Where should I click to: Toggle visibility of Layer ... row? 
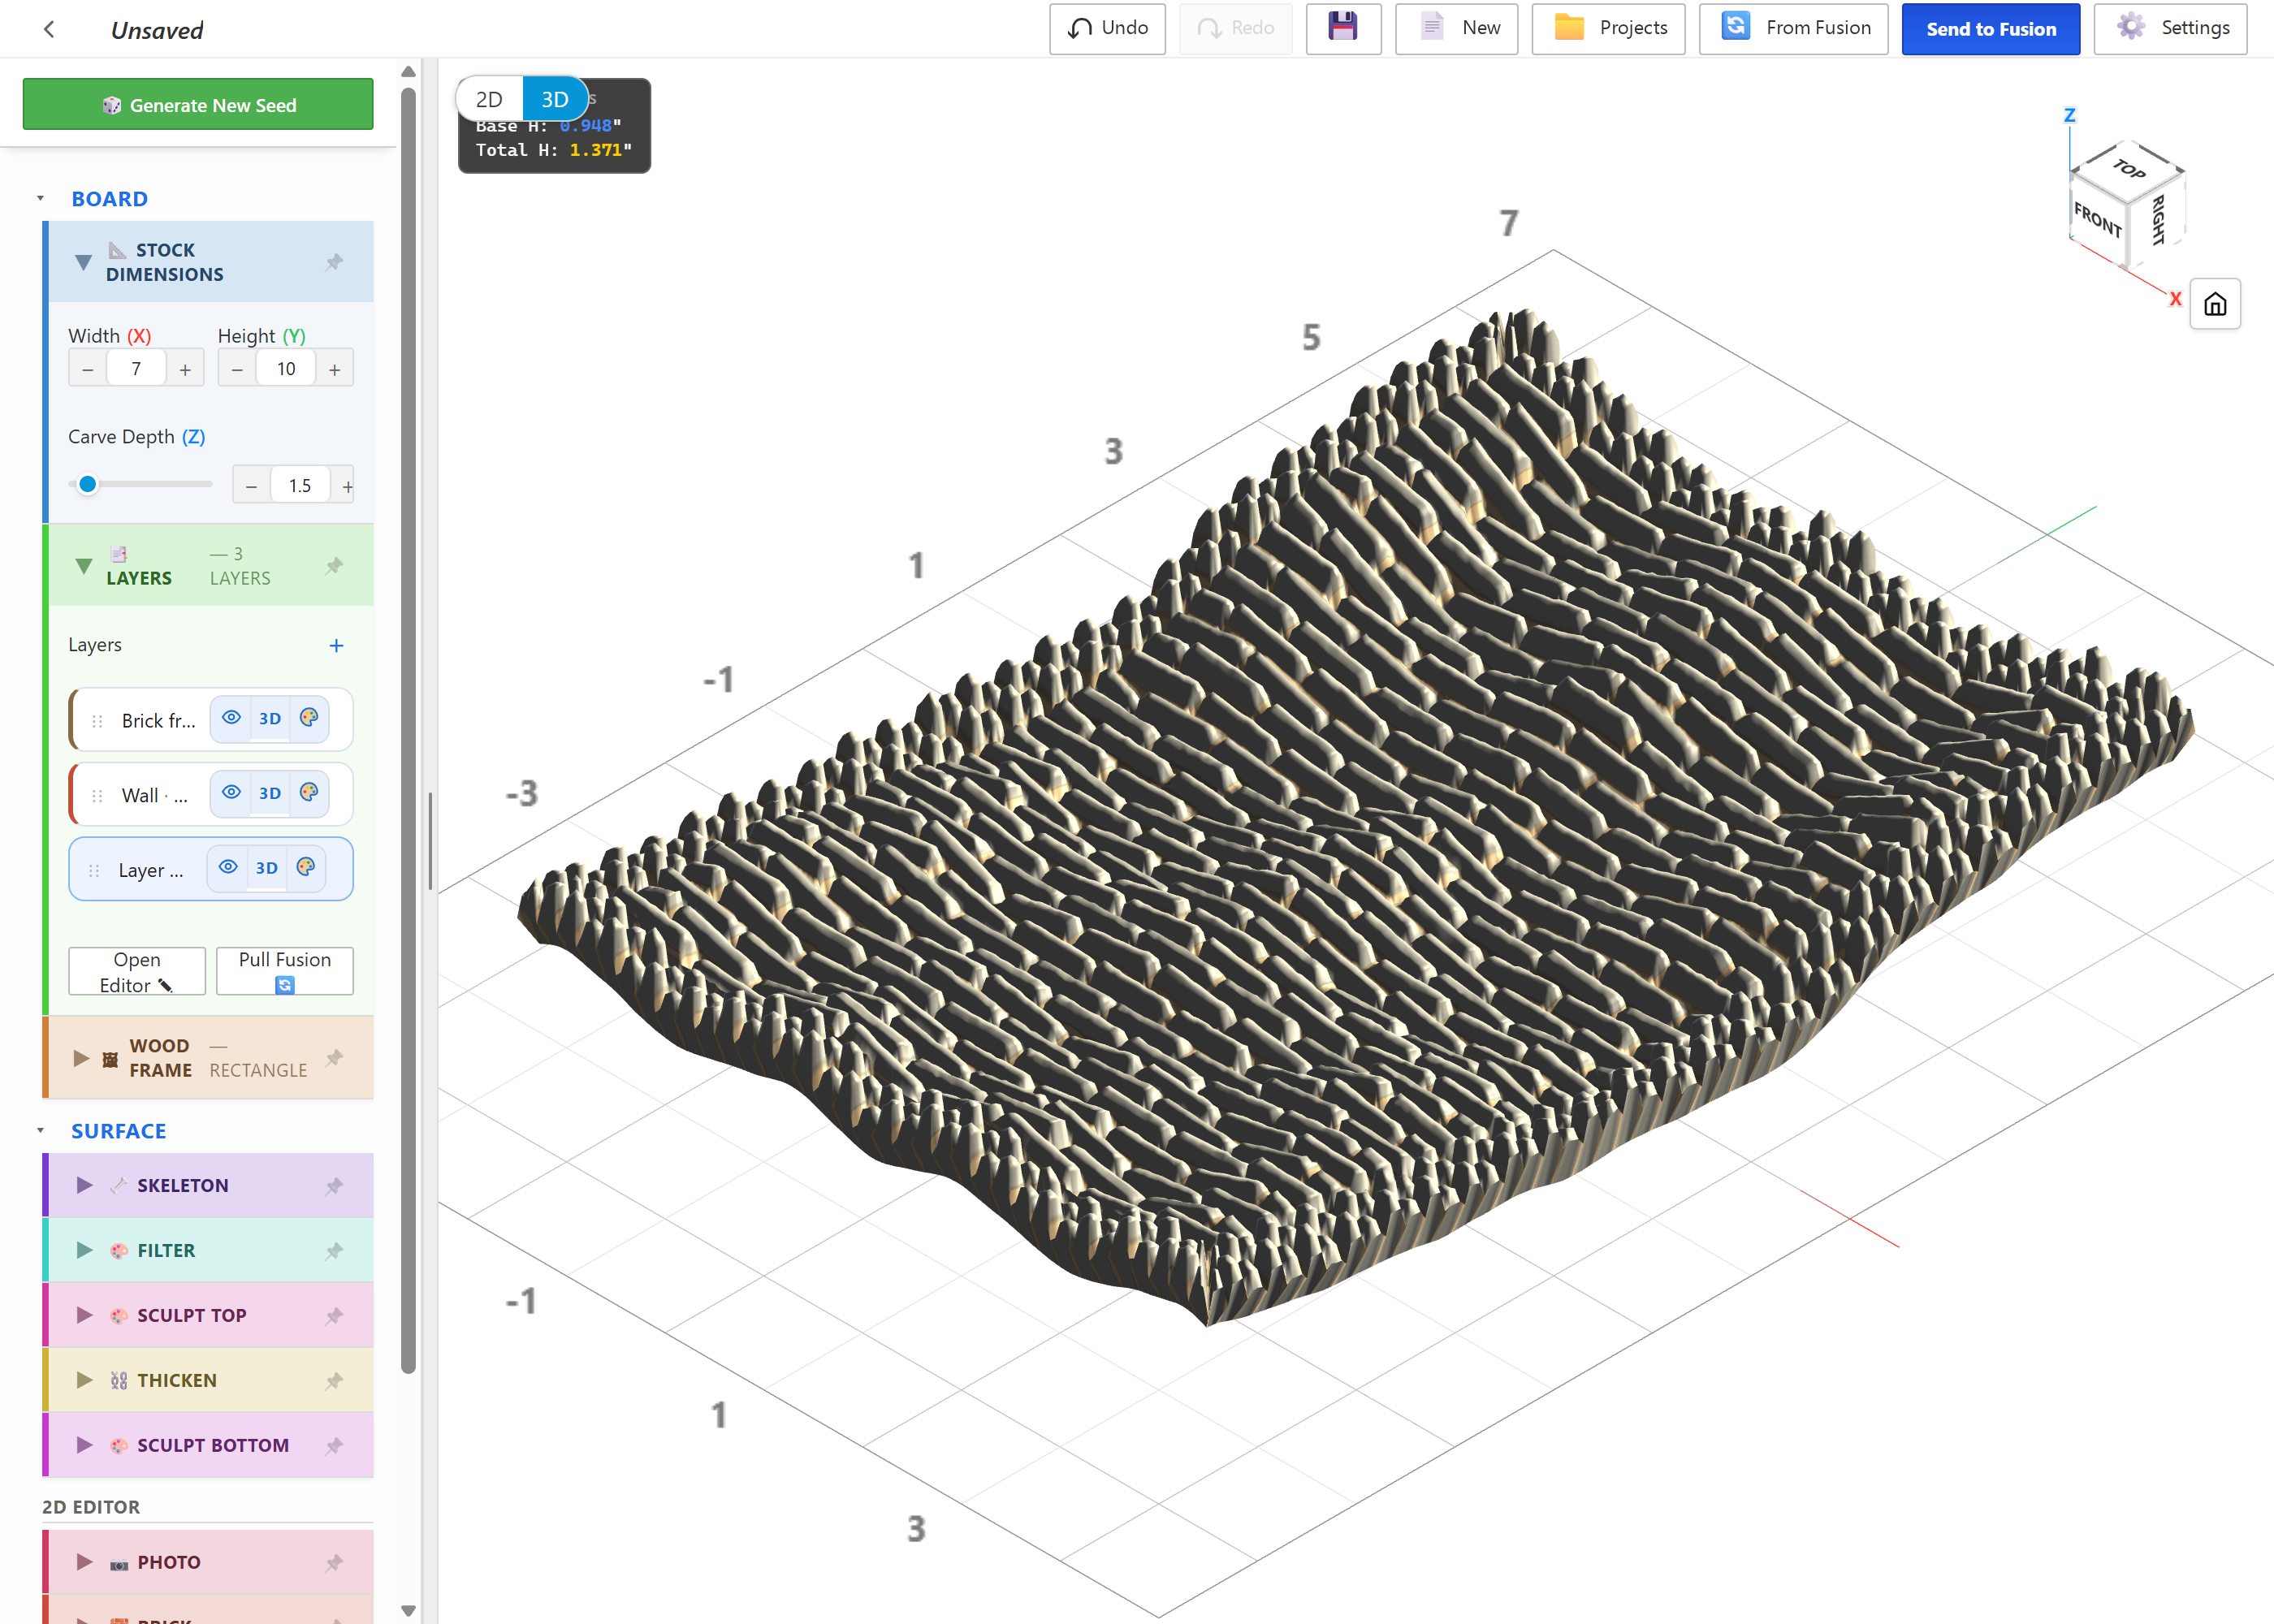click(228, 868)
